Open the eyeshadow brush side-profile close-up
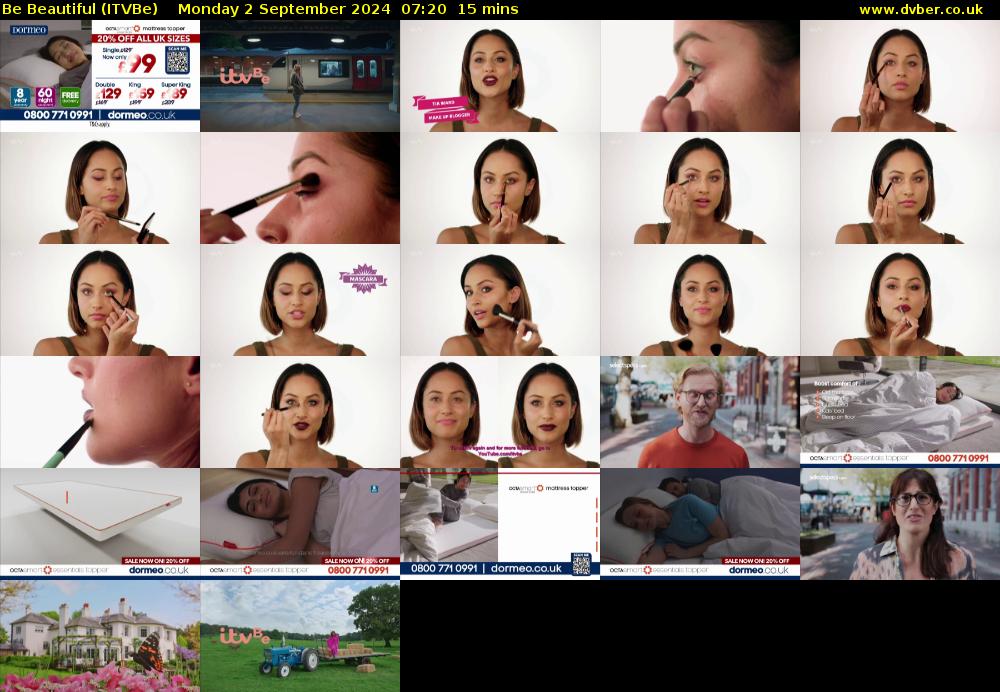This screenshot has height=692, width=1000. tap(299, 187)
